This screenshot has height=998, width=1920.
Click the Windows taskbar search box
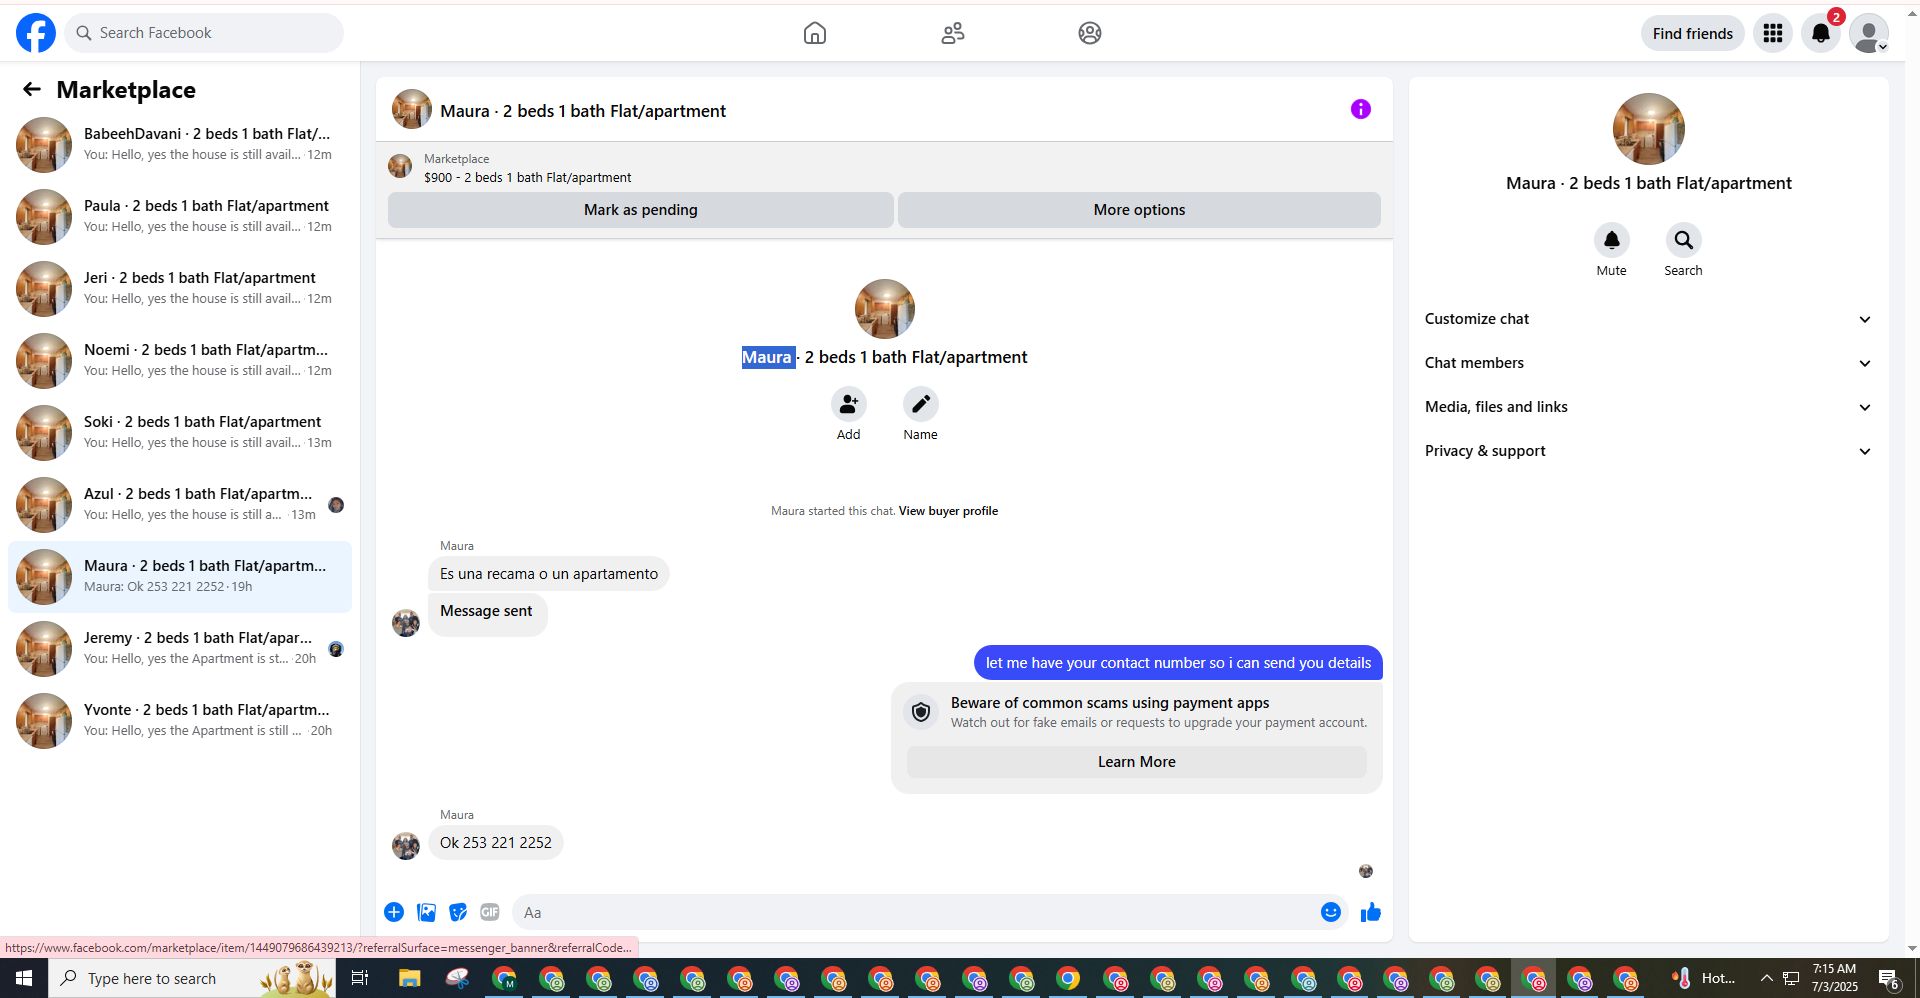pyautogui.click(x=190, y=978)
